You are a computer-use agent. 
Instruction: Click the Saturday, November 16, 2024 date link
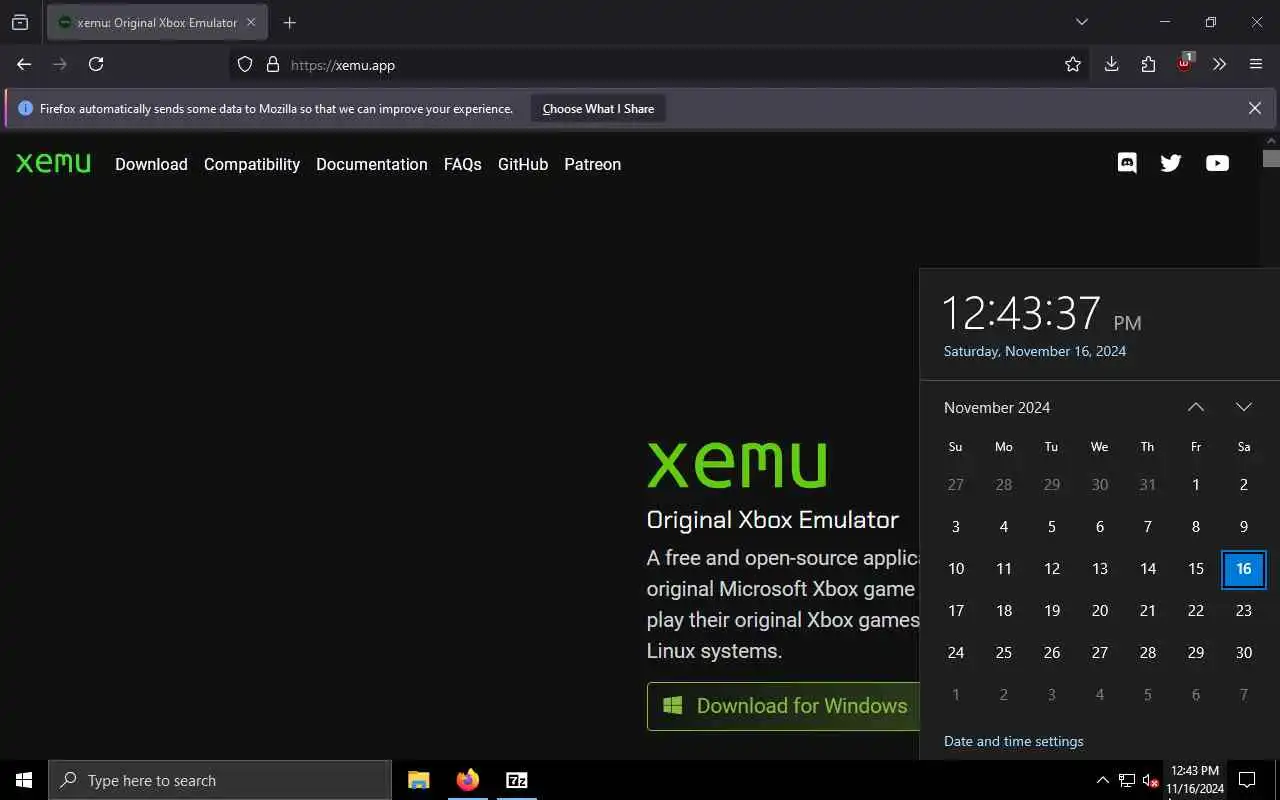[x=1035, y=351]
